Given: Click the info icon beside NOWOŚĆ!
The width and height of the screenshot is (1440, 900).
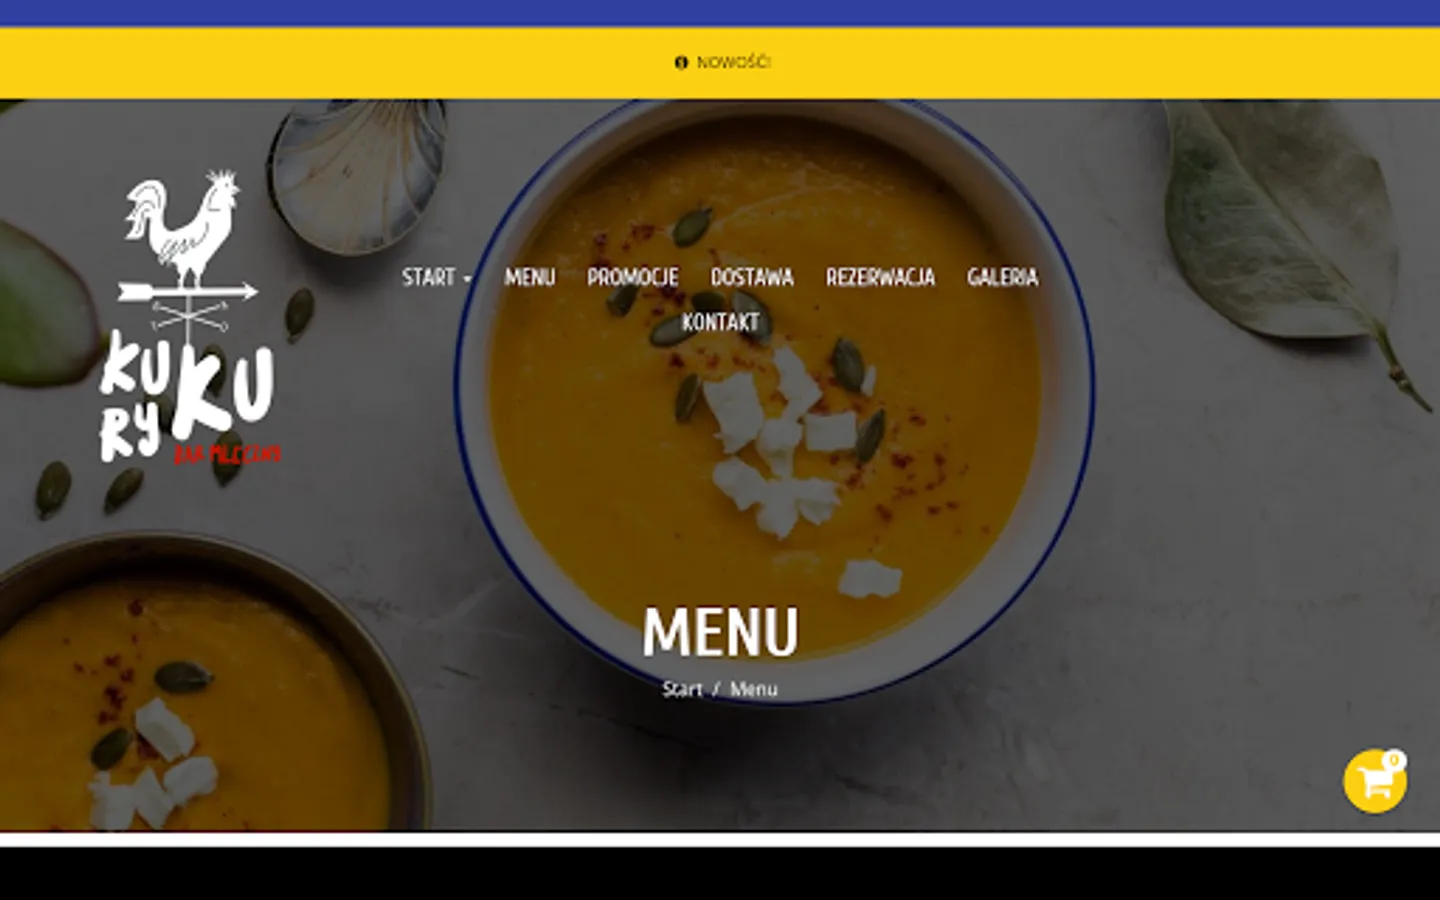Looking at the screenshot, I should (682, 62).
